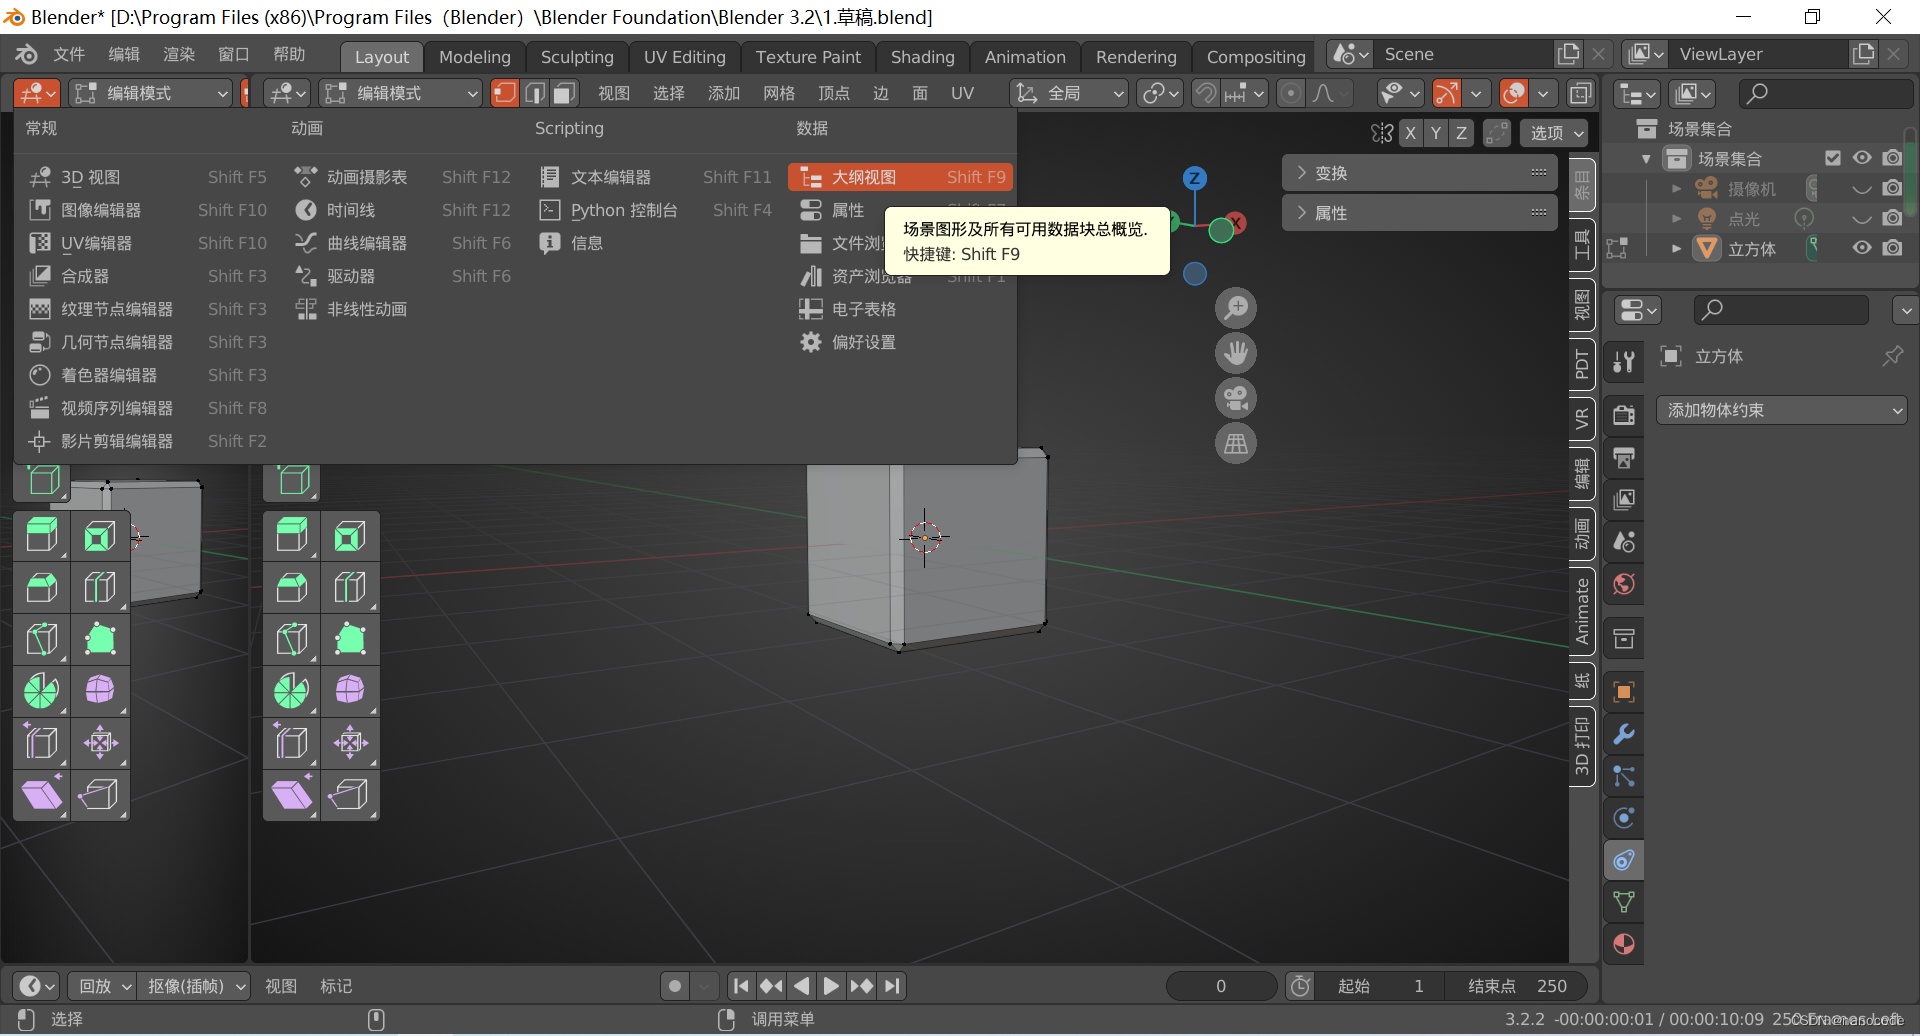Open Render properties tab icon

(1624, 415)
